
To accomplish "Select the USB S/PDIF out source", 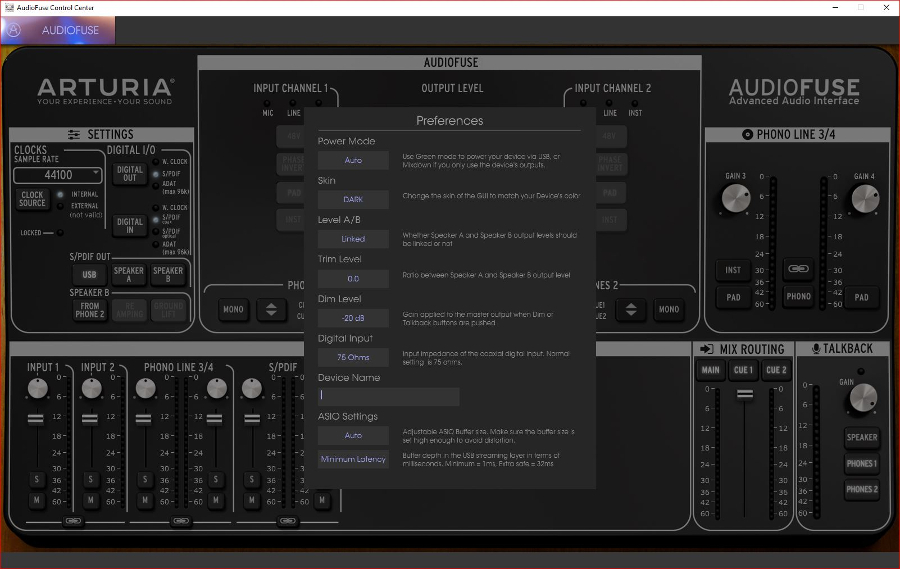I will (90, 274).
